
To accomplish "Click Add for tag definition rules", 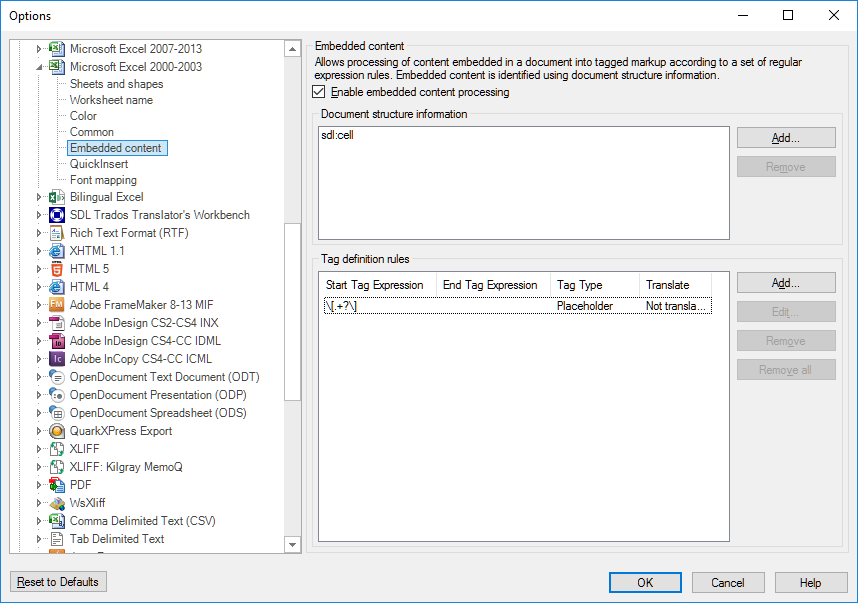I will pos(786,283).
